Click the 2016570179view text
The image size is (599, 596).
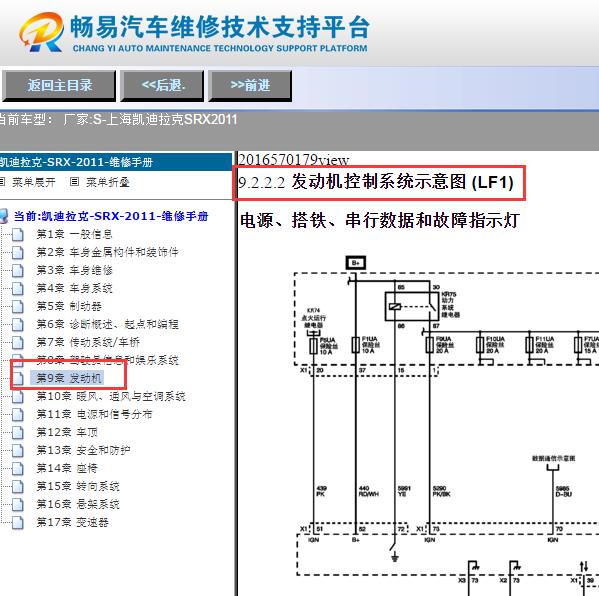293,160
